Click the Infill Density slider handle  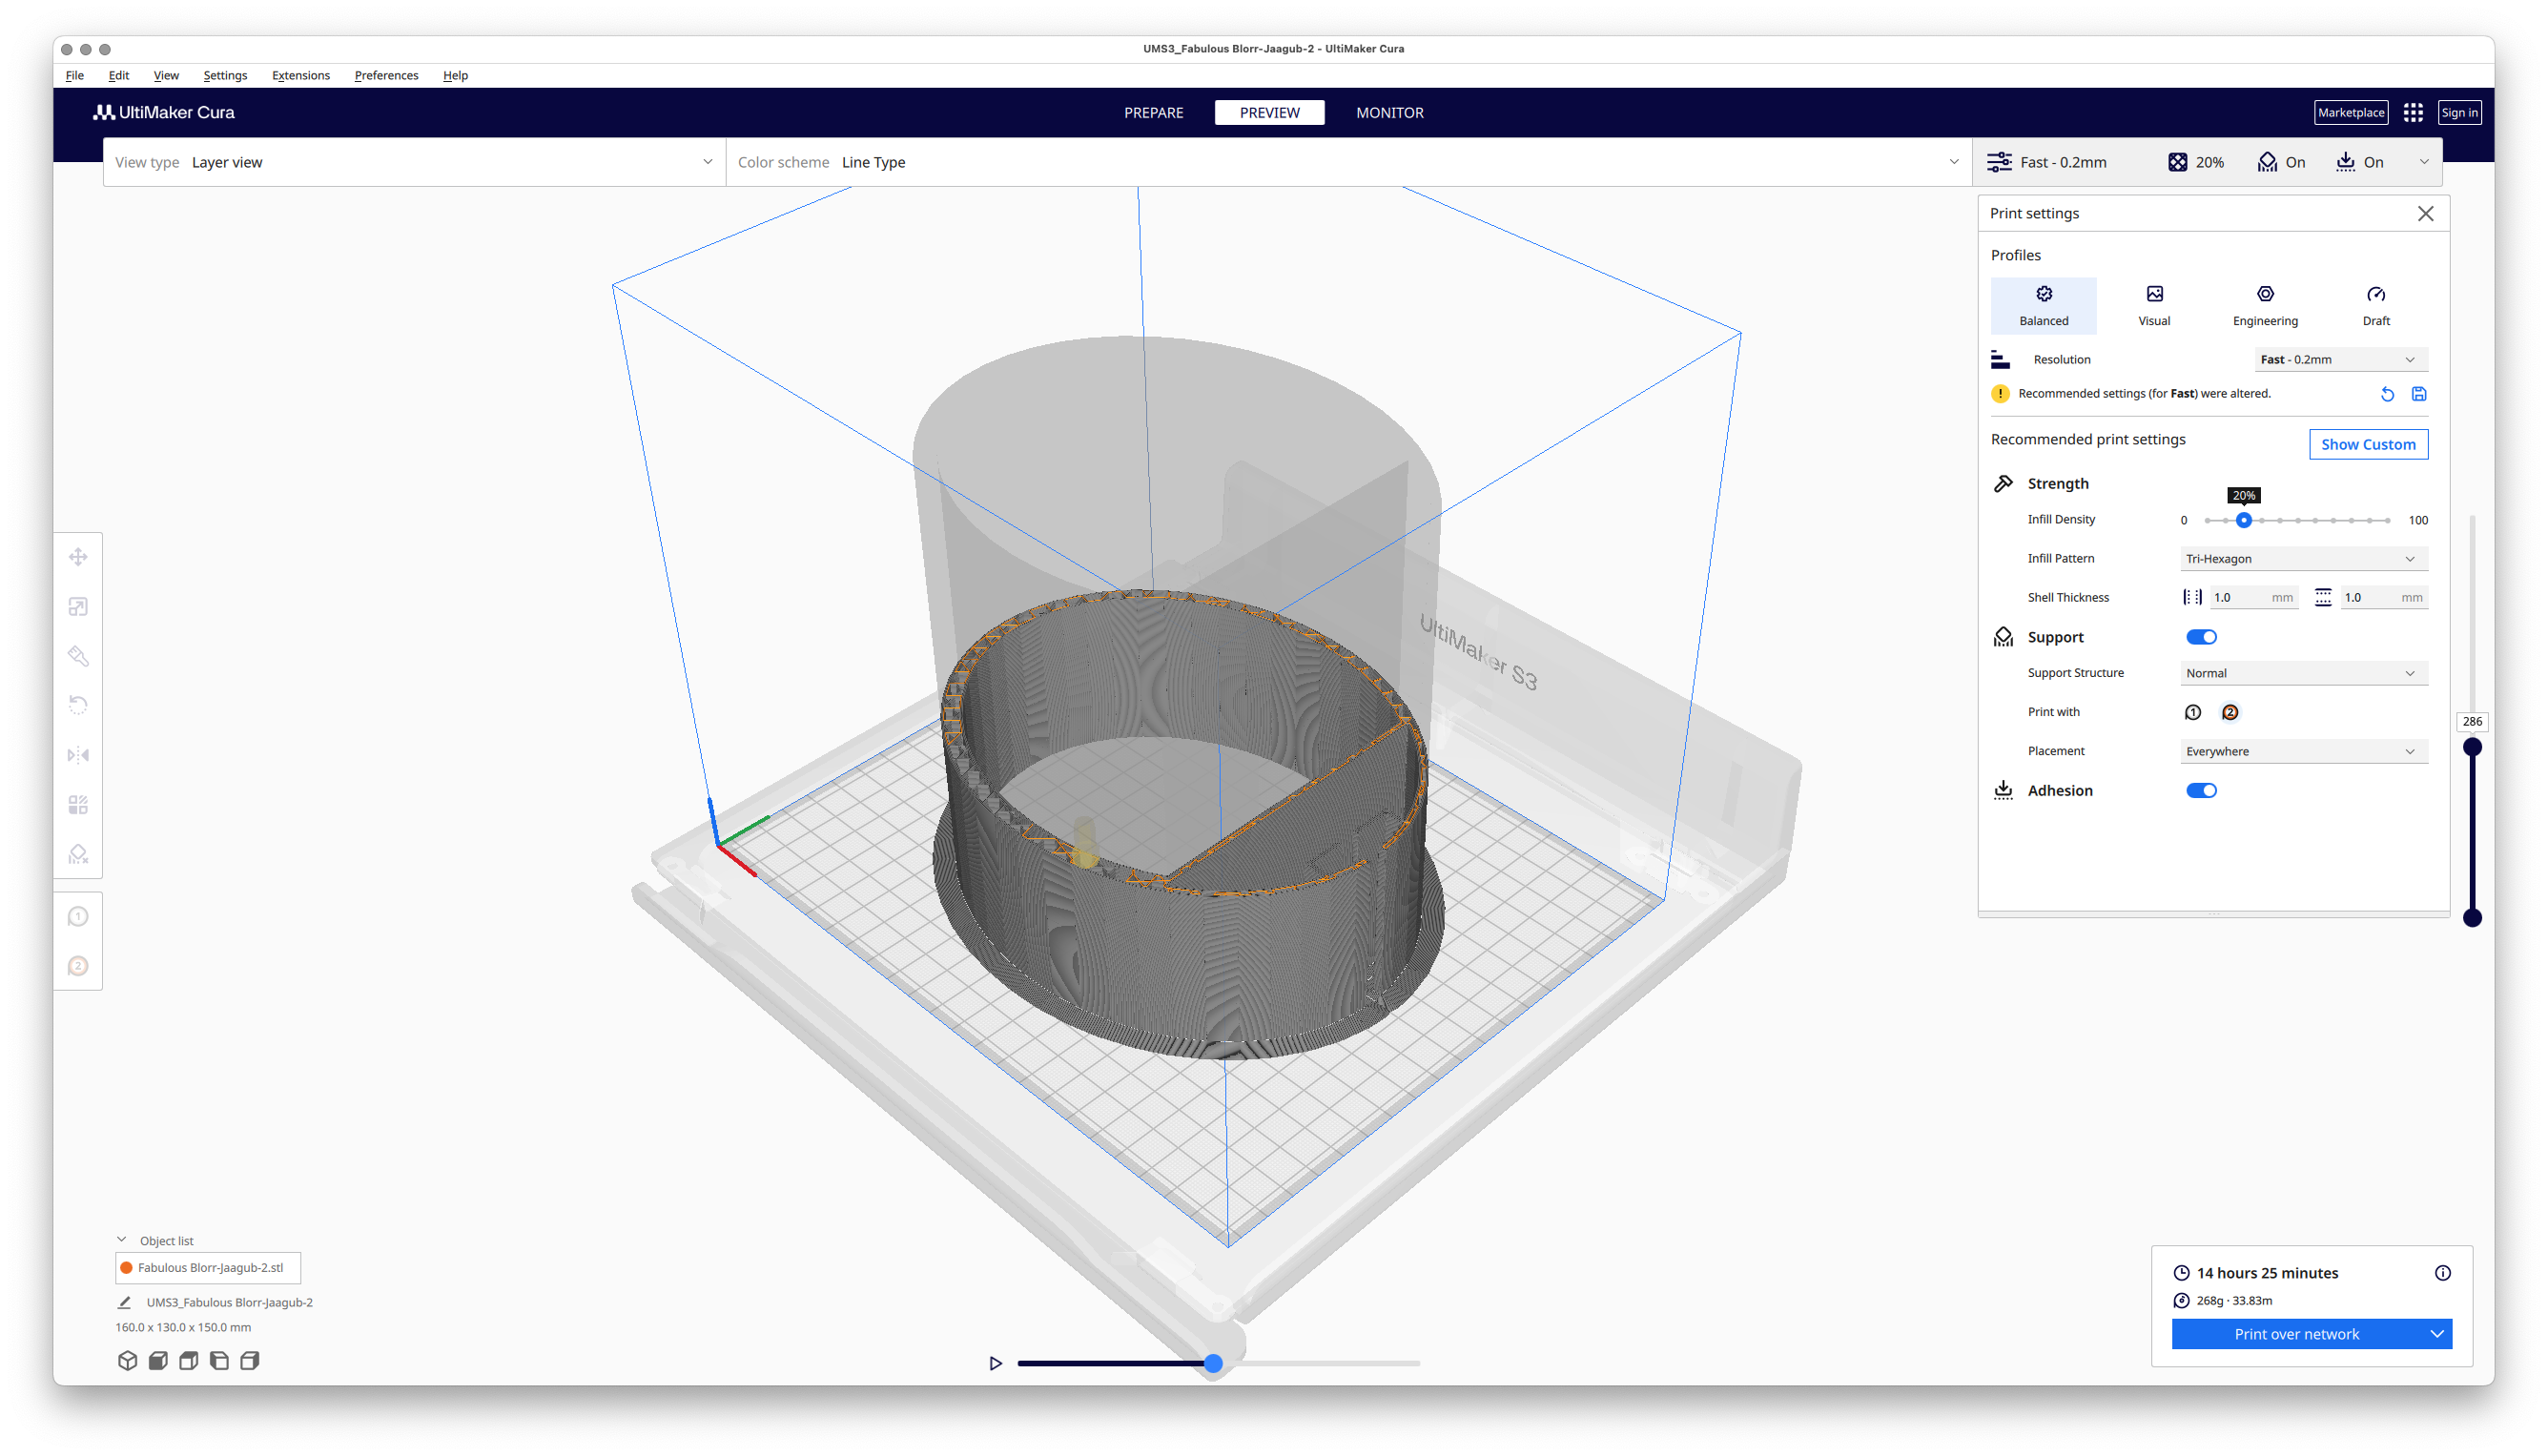tap(2244, 520)
